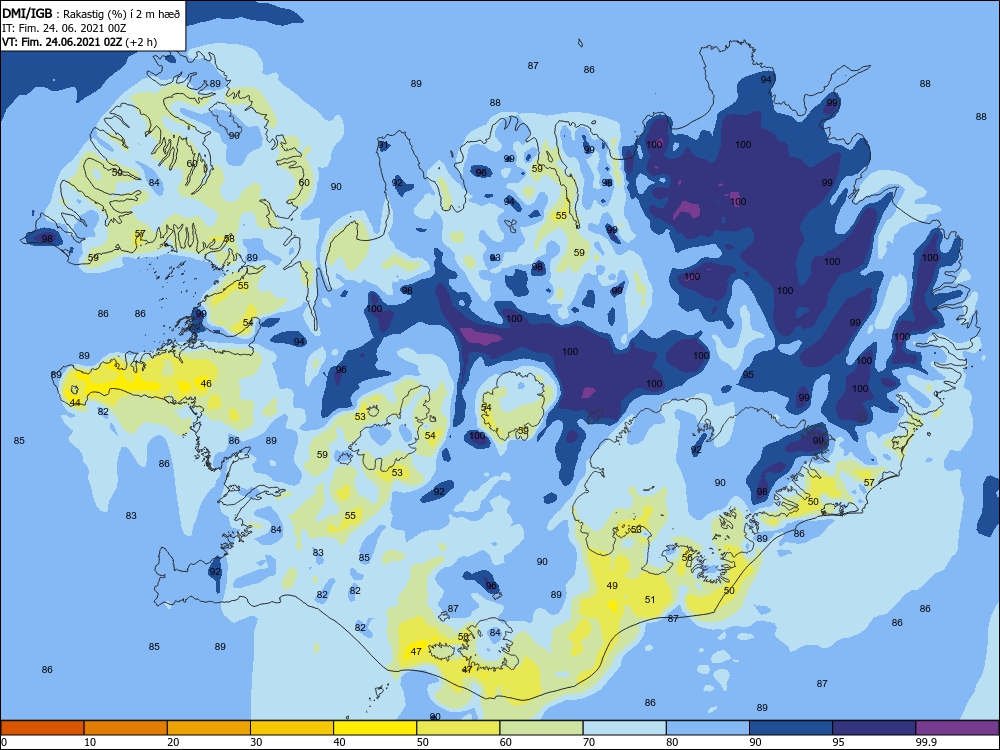This screenshot has height=750, width=1000.
Task: Click the bright yellow 40–50 legend swatch
Action: click(375, 728)
